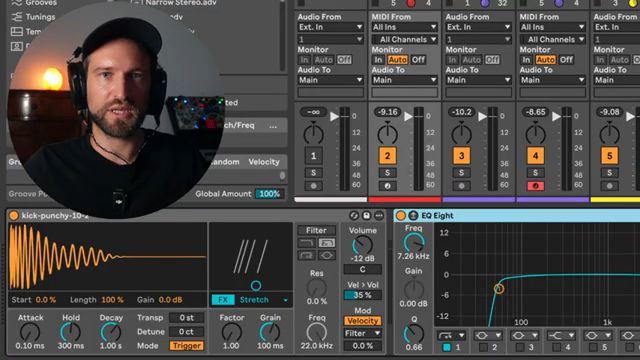Arm track 4 record button
The image size is (640, 360).
(x=536, y=186)
